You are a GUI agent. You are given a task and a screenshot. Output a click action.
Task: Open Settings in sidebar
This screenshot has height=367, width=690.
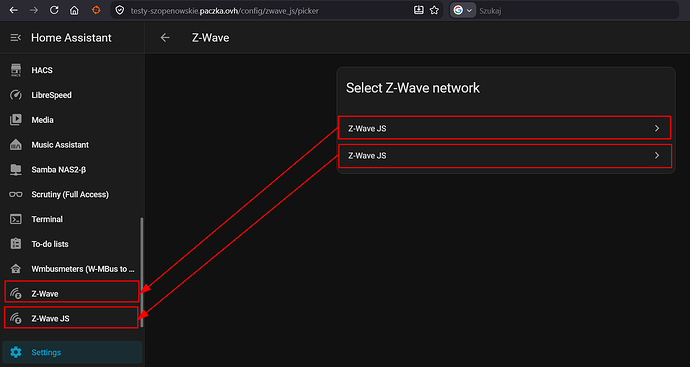point(72,352)
